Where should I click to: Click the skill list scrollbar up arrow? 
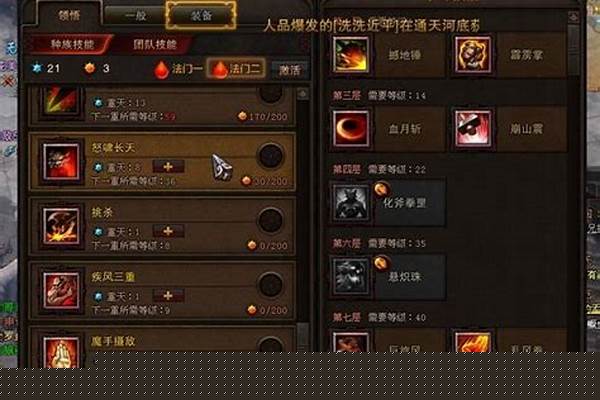point(303,94)
